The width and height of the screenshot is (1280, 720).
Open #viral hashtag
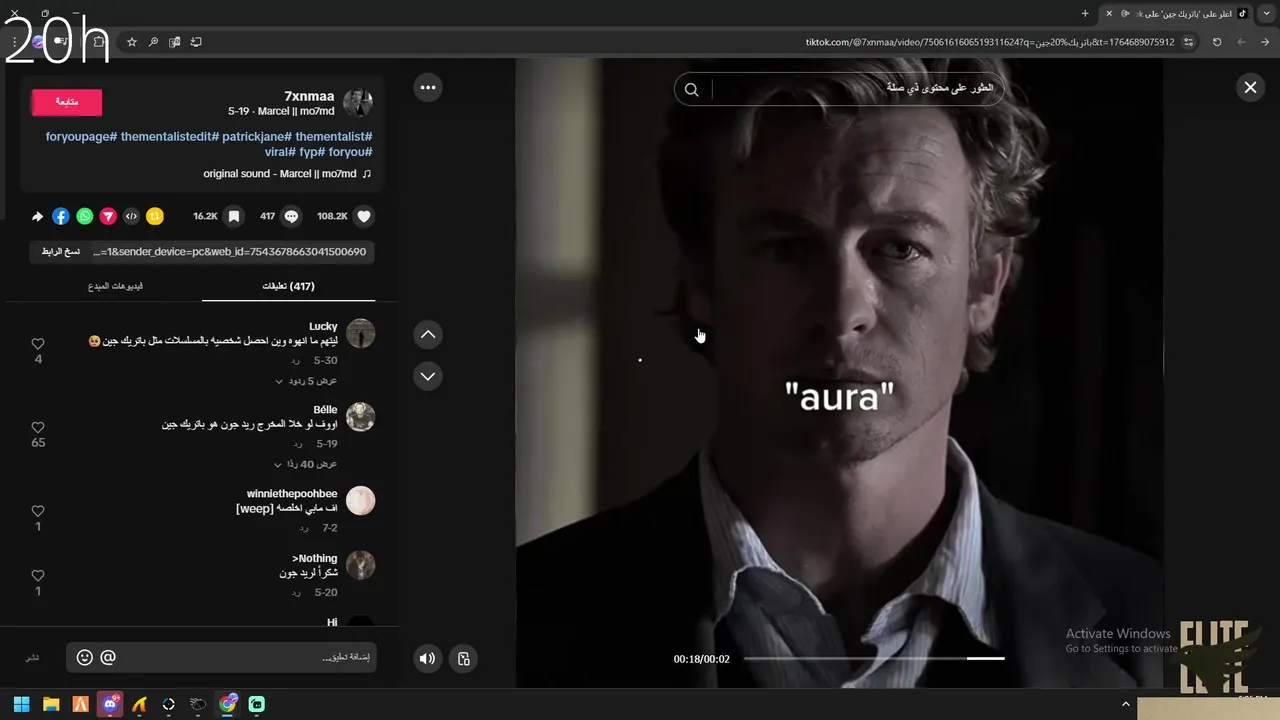pos(279,152)
